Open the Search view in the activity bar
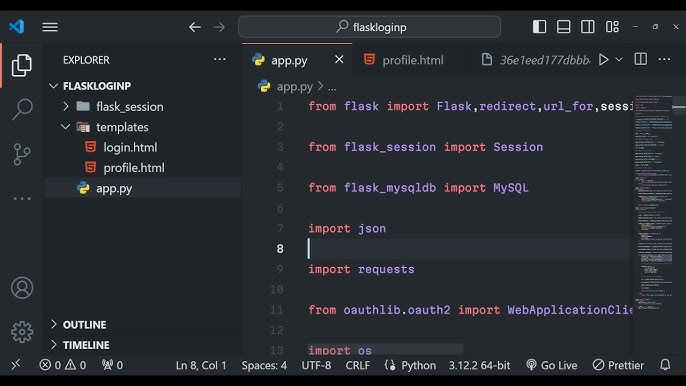 pyautogui.click(x=22, y=109)
